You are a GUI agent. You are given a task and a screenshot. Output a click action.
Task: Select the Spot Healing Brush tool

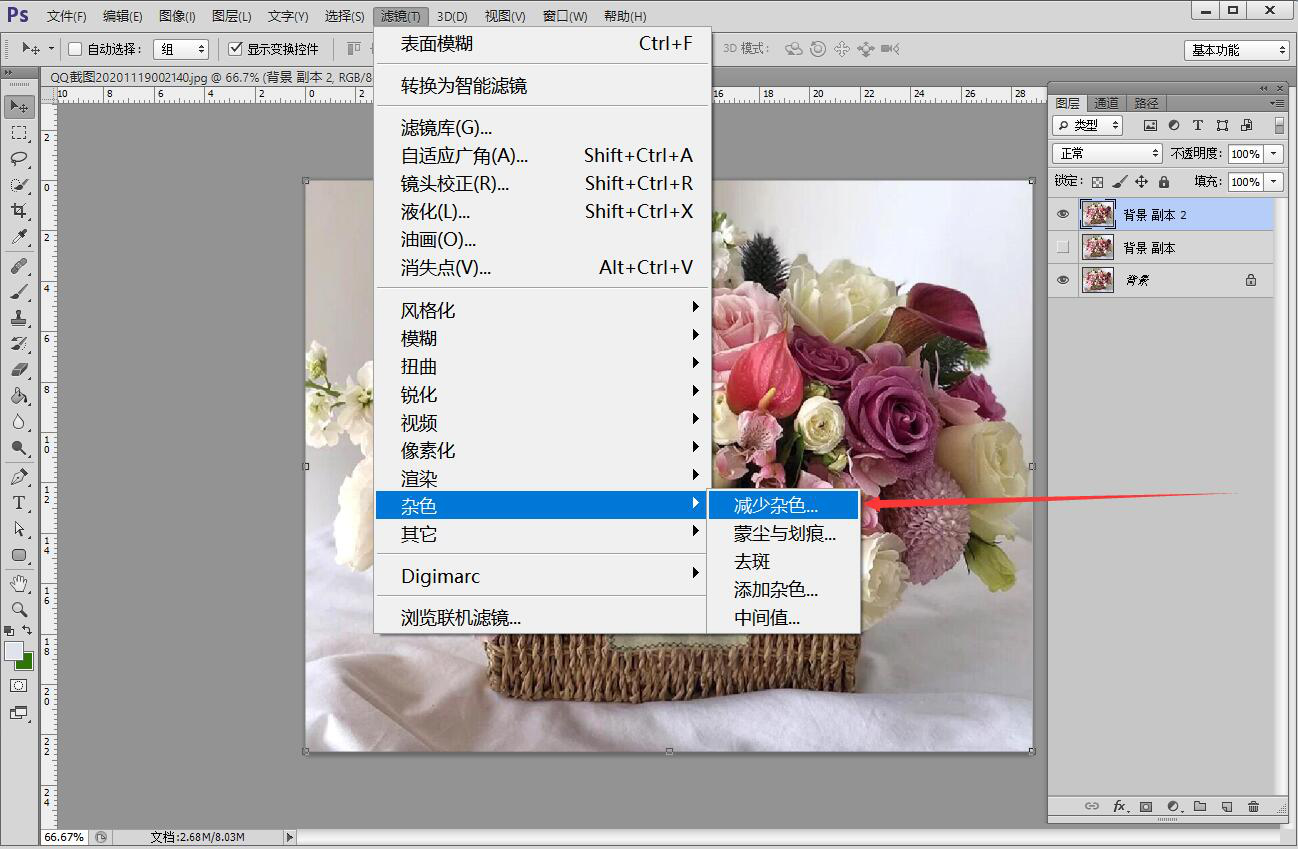click(x=19, y=266)
